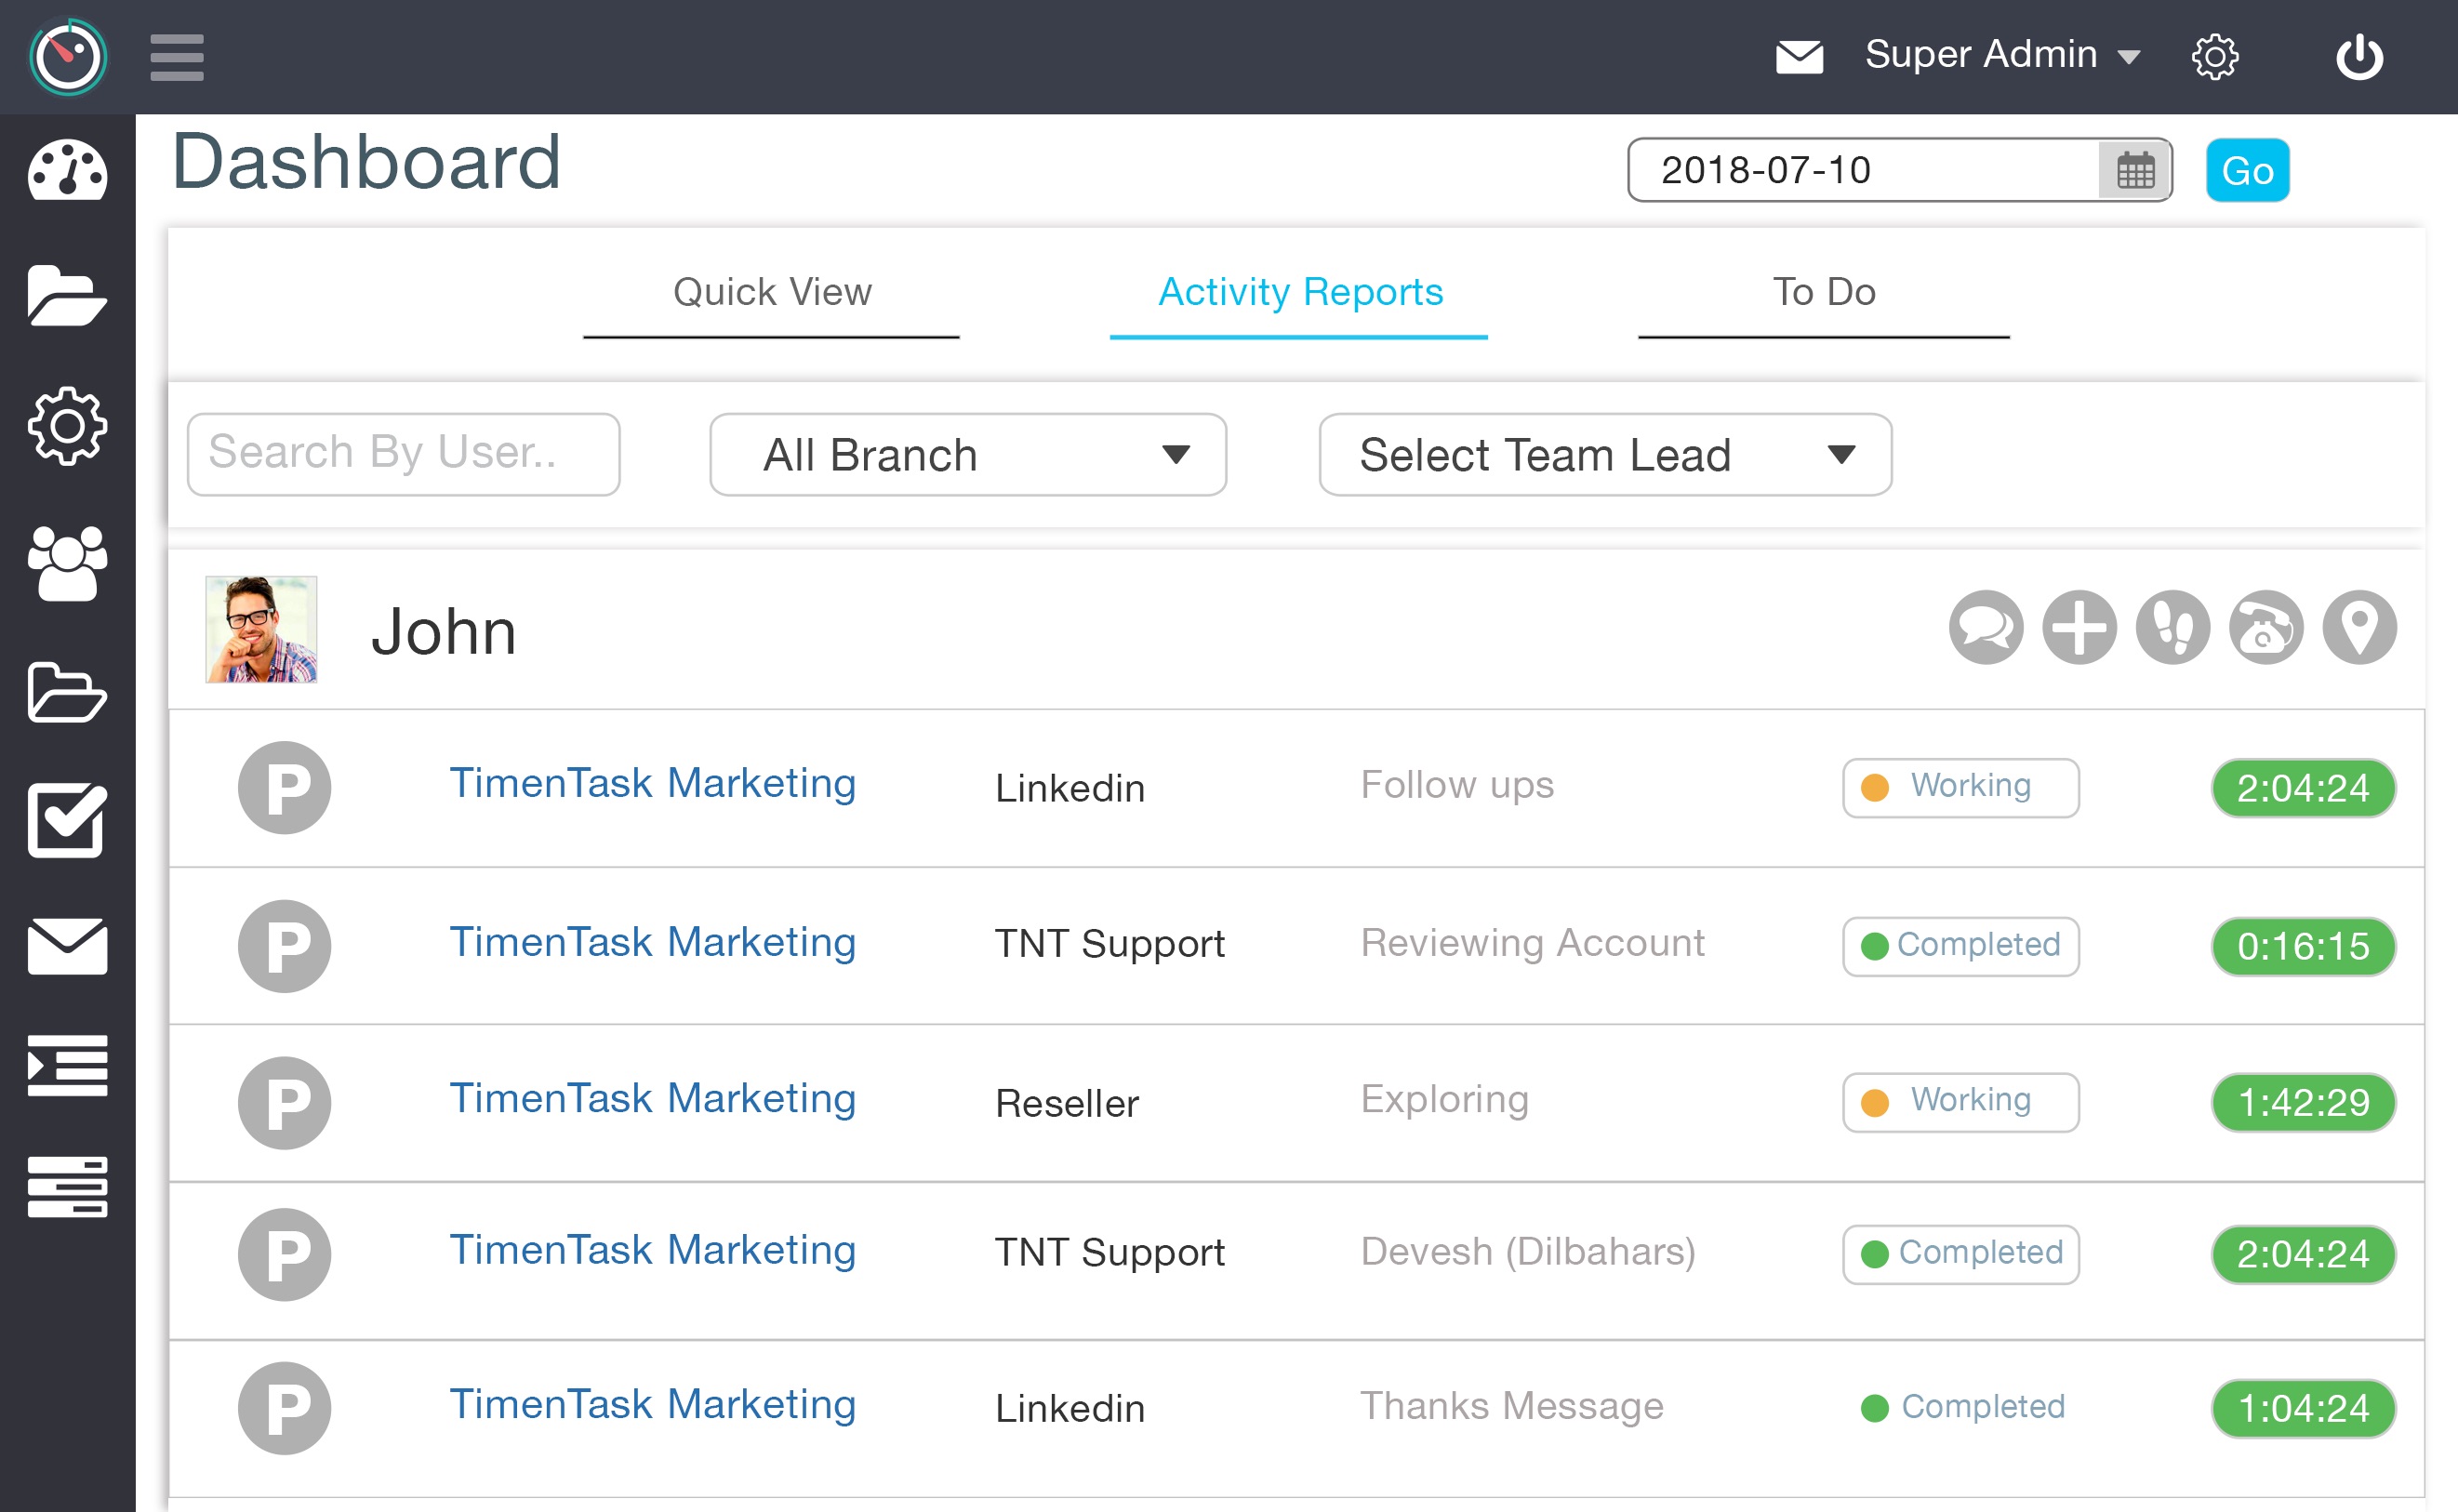Image resolution: width=2458 pixels, height=1512 pixels.
Task: Click Working status on Exploring row
Action: (1961, 1103)
